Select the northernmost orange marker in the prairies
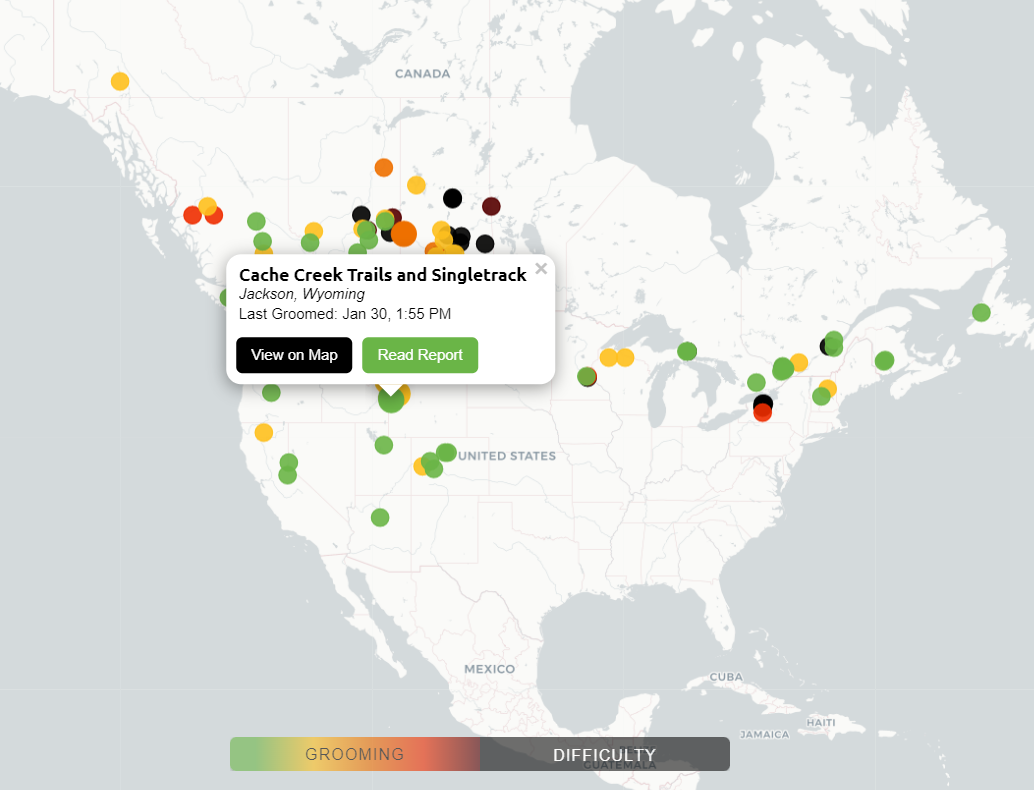The width and height of the screenshot is (1034, 790). pyautogui.click(x=384, y=167)
